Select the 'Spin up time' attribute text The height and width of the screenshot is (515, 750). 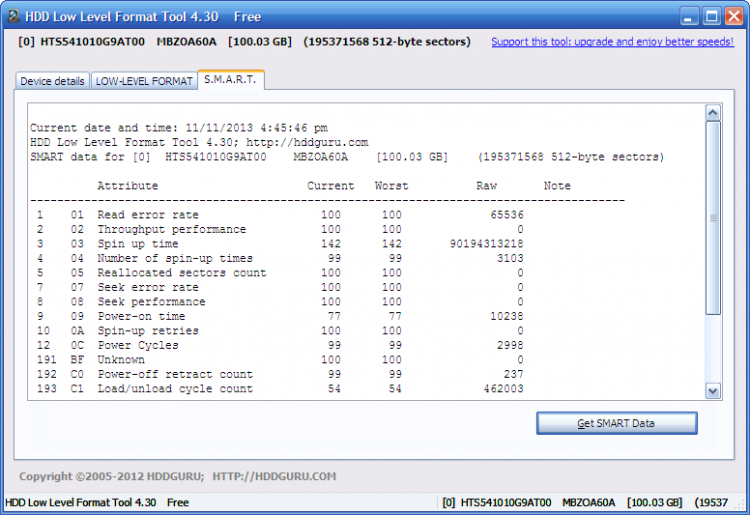click(138, 243)
